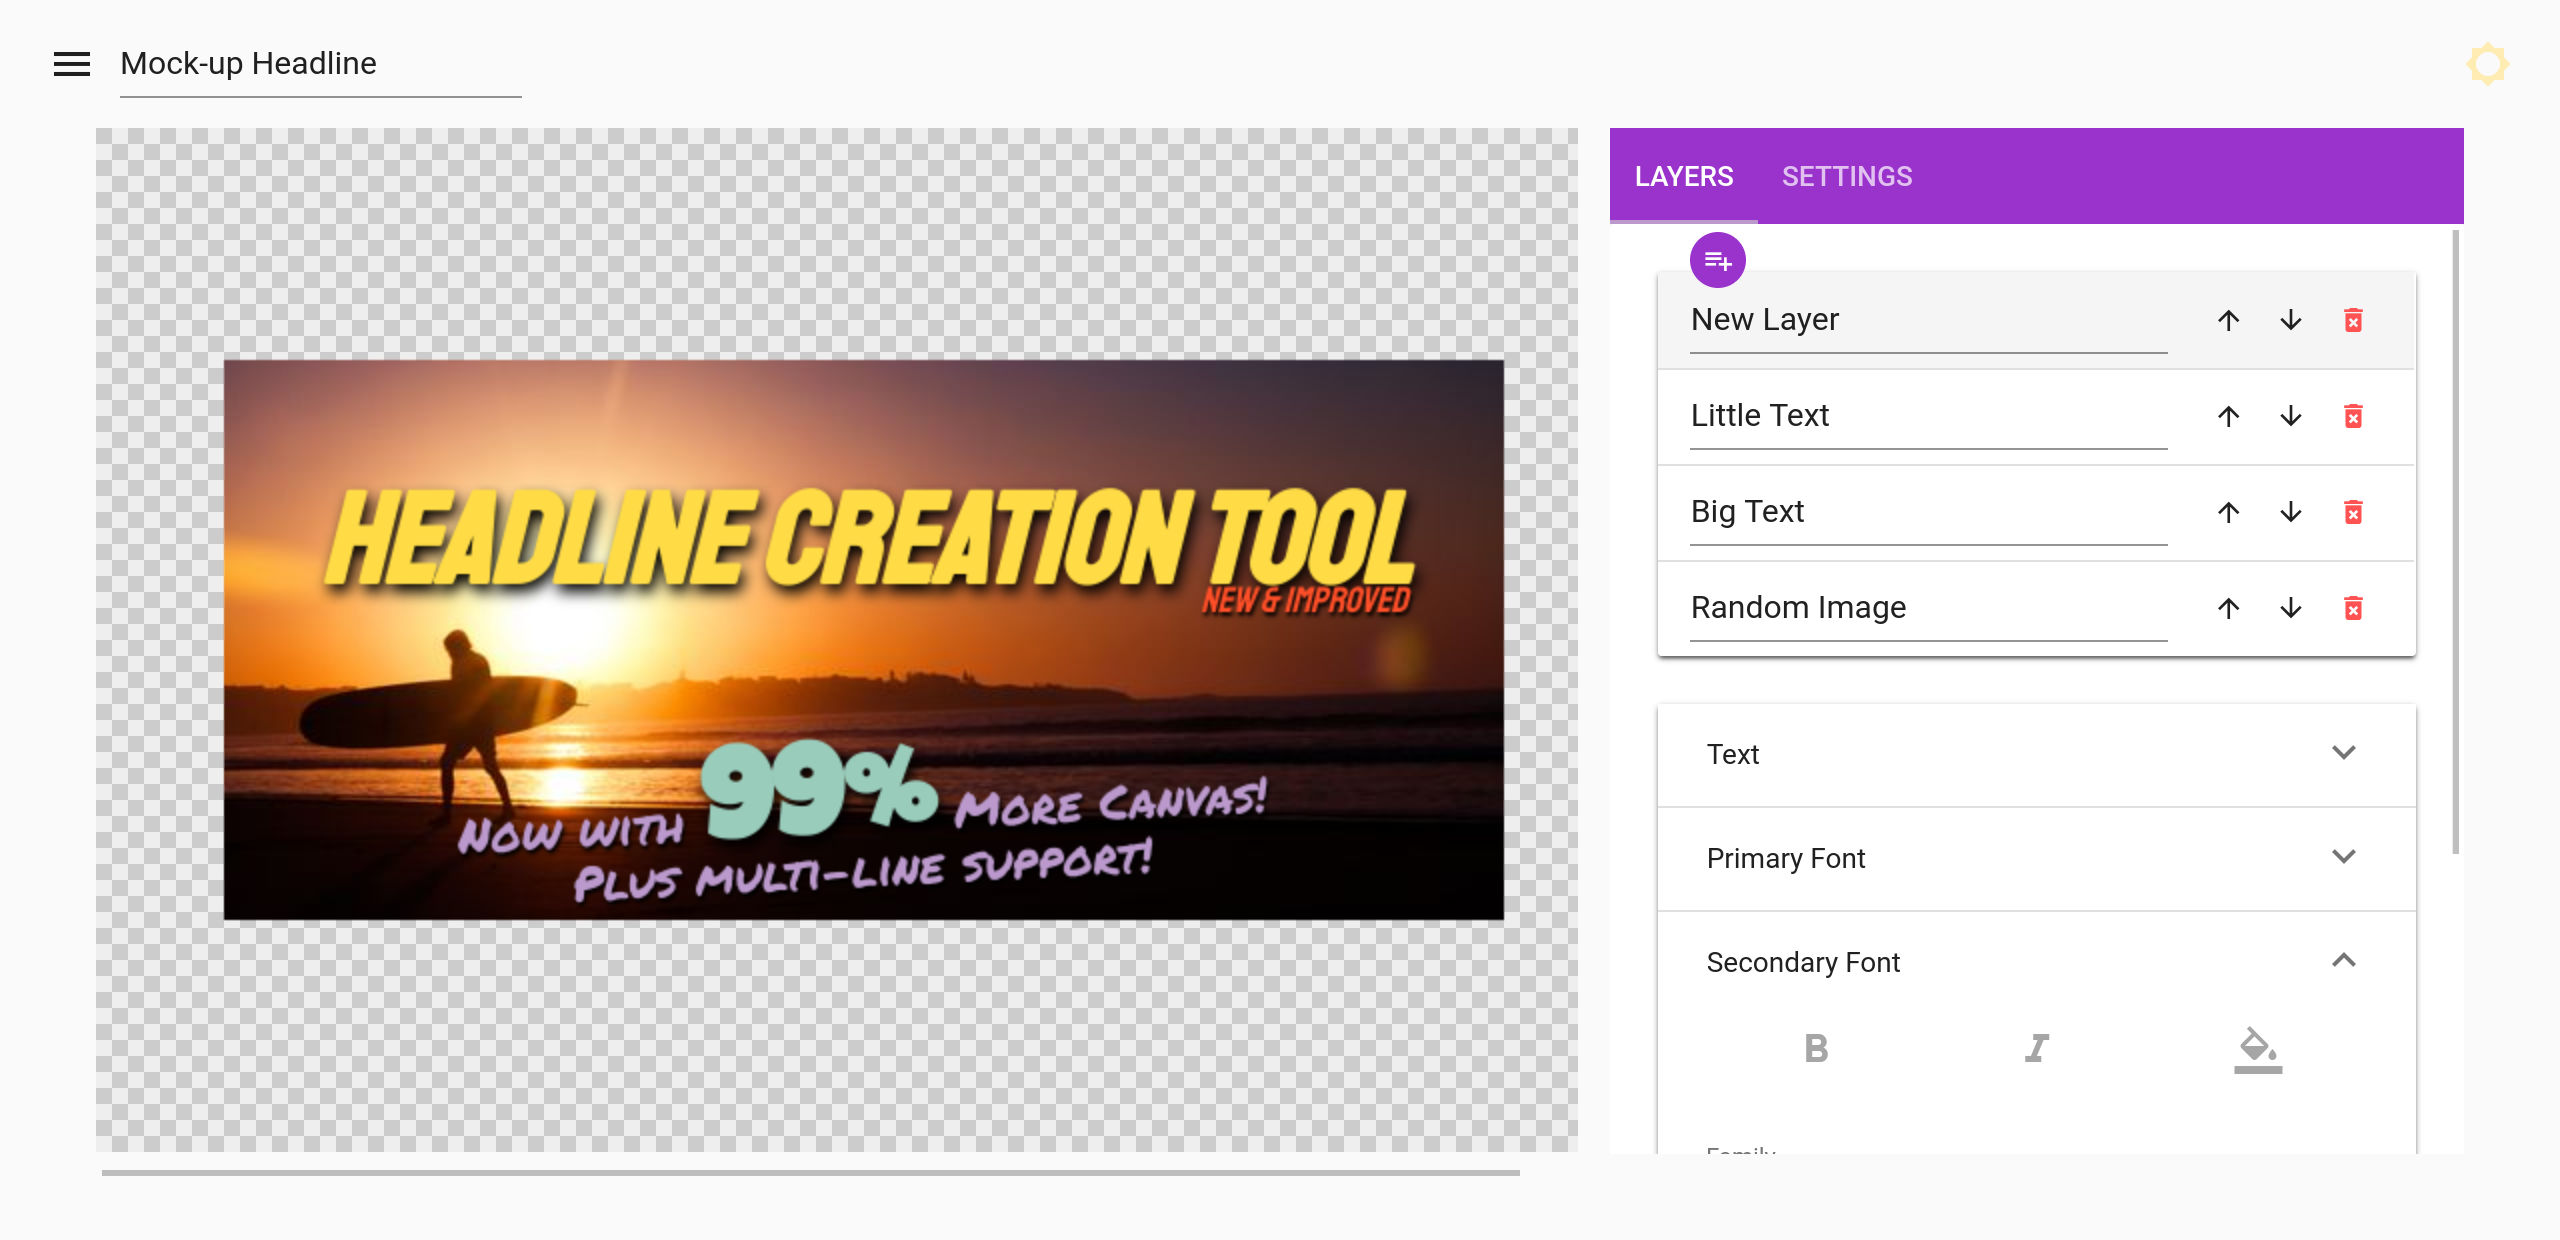Switch to the SETTINGS tab

pyautogui.click(x=1847, y=176)
